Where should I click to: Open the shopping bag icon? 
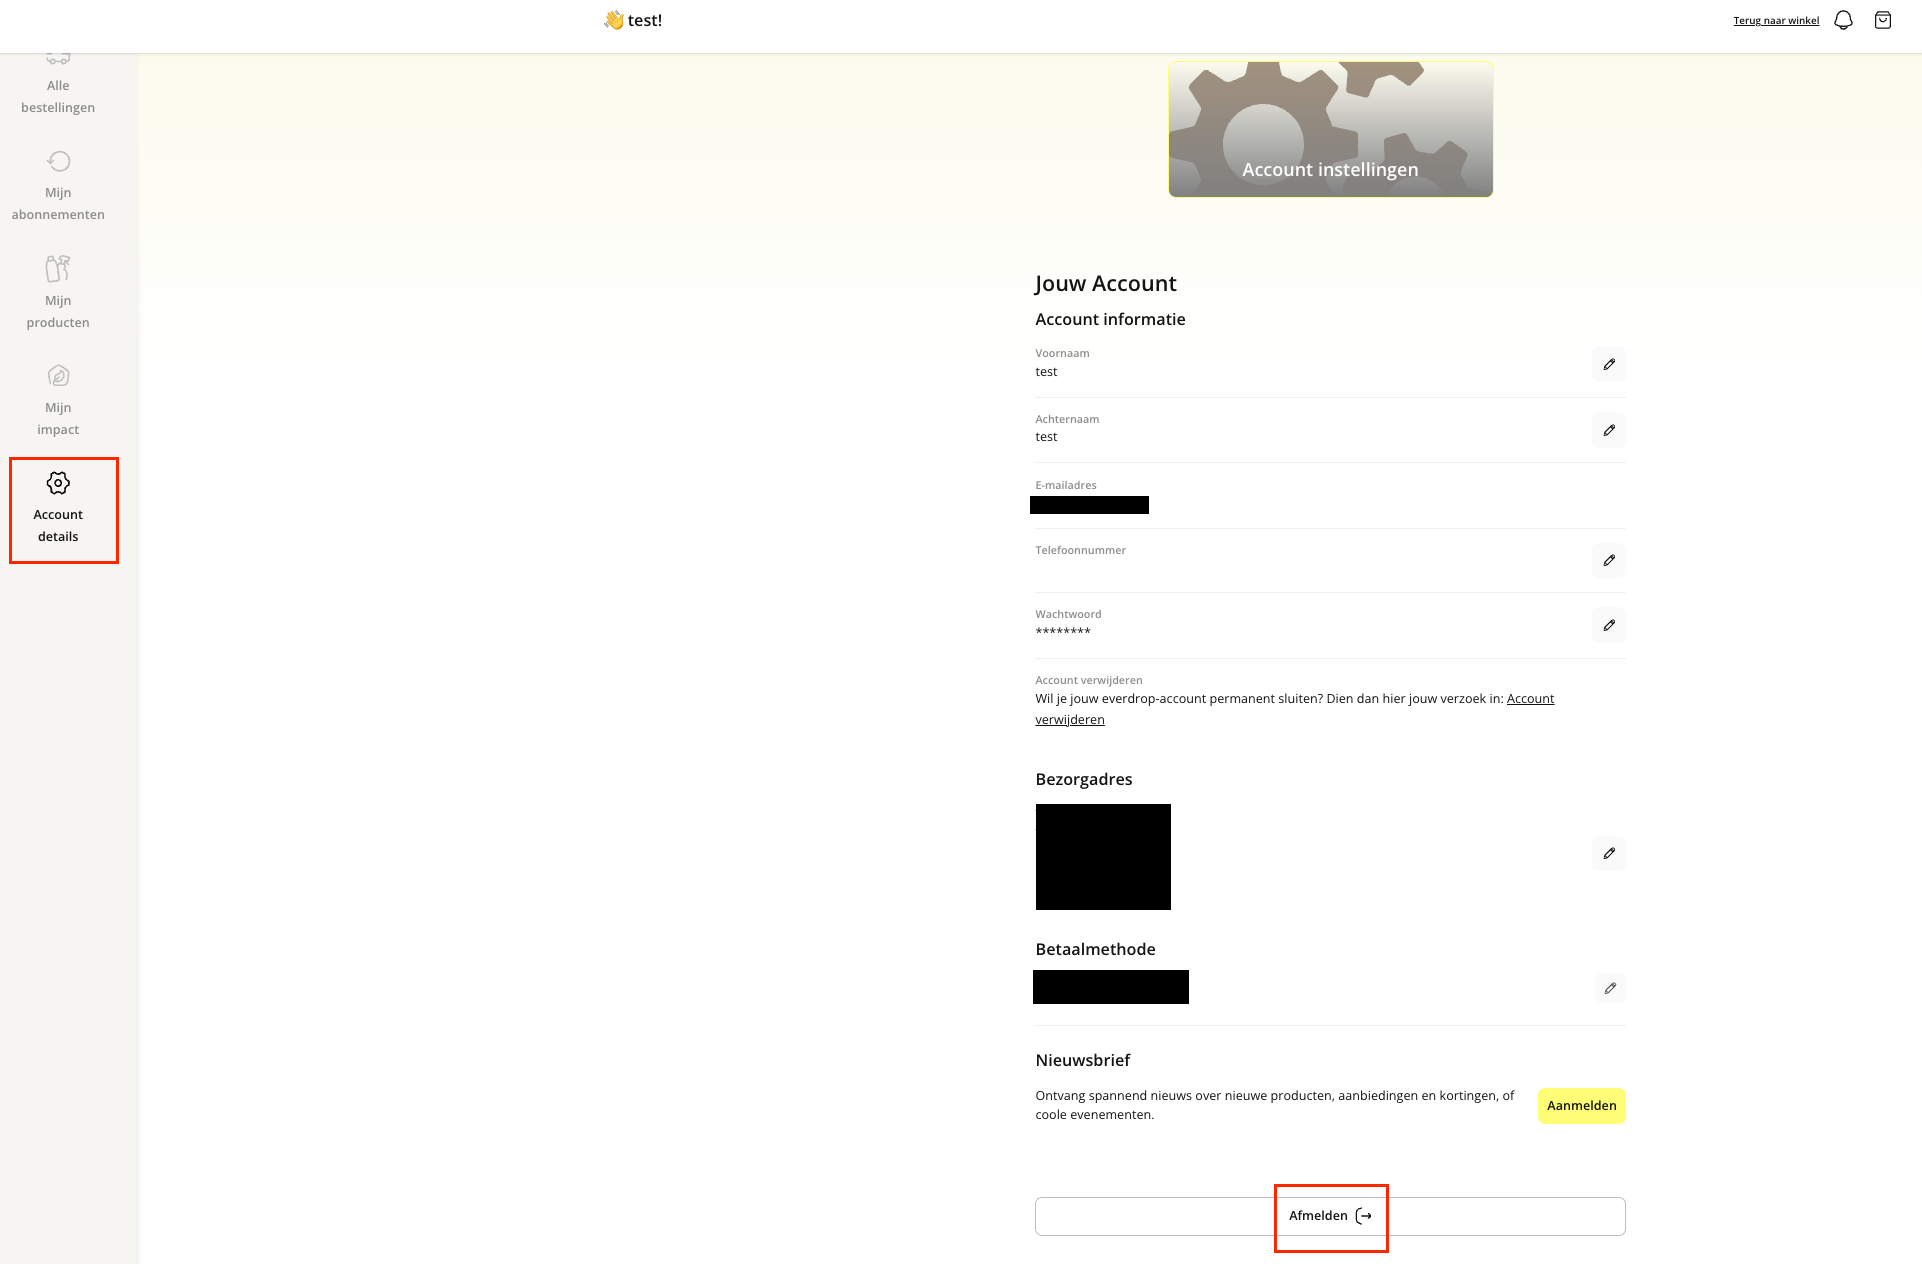coord(1882,20)
